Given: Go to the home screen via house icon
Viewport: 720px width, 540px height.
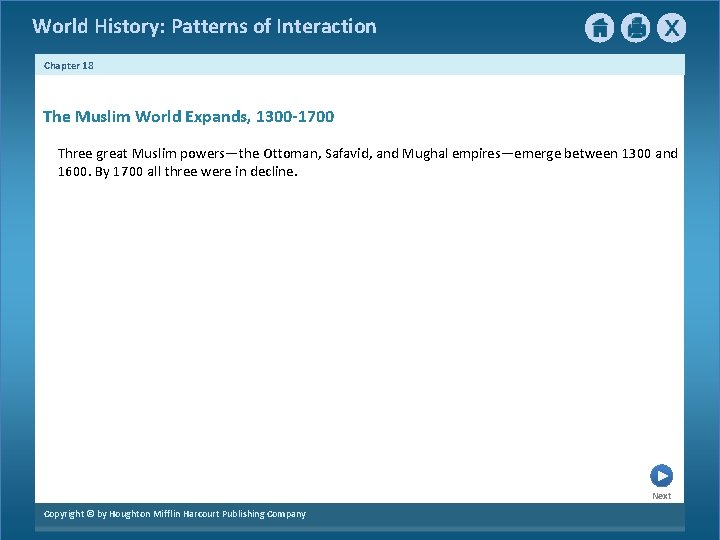Looking at the screenshot, I should (599, 28).
